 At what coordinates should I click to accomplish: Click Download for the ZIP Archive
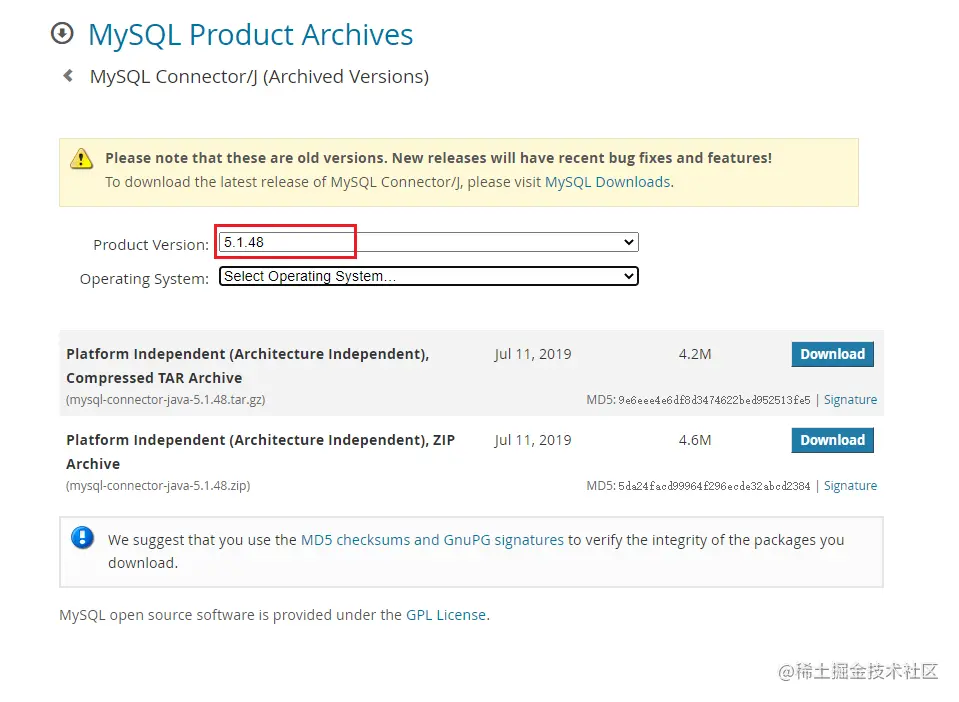(x=832, y=440)
